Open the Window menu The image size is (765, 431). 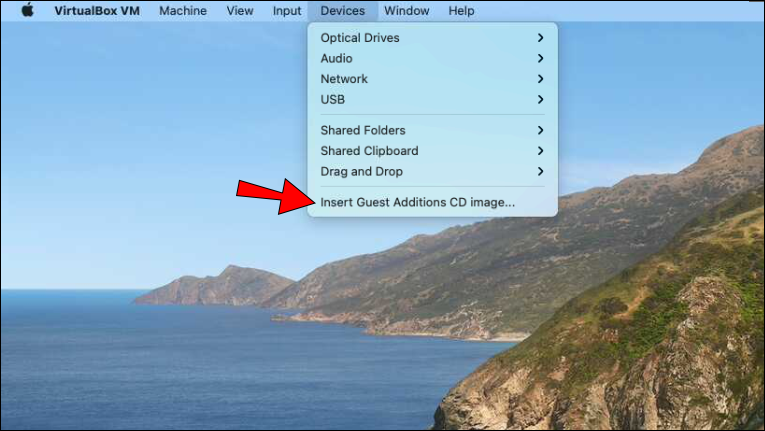coord(406,10)
